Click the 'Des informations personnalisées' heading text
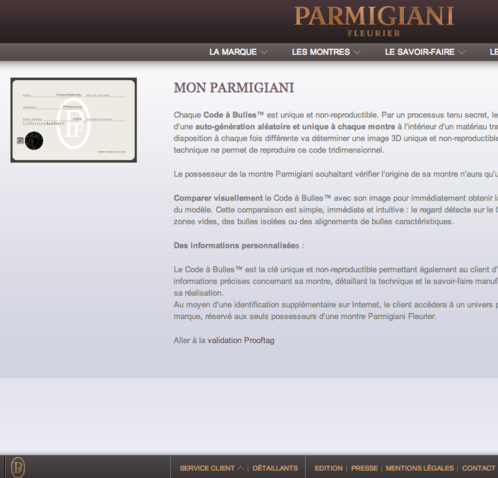 pos(236,246)
